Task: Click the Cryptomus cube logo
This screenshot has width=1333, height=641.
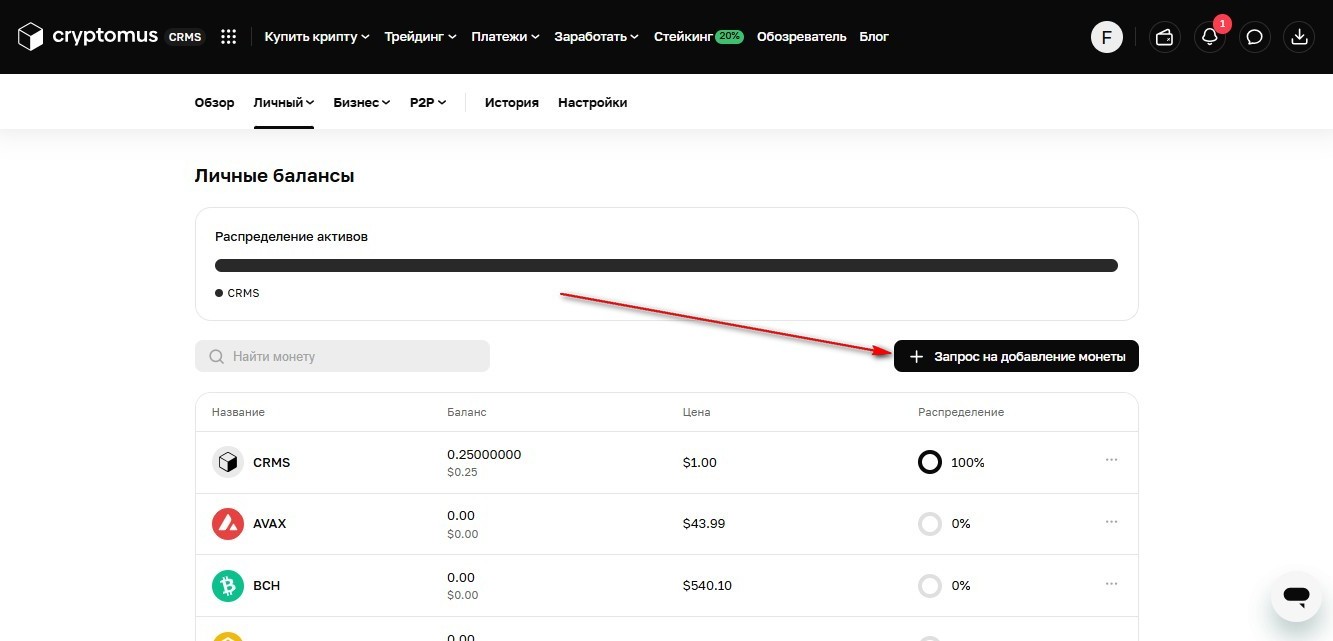Action: 31,37
